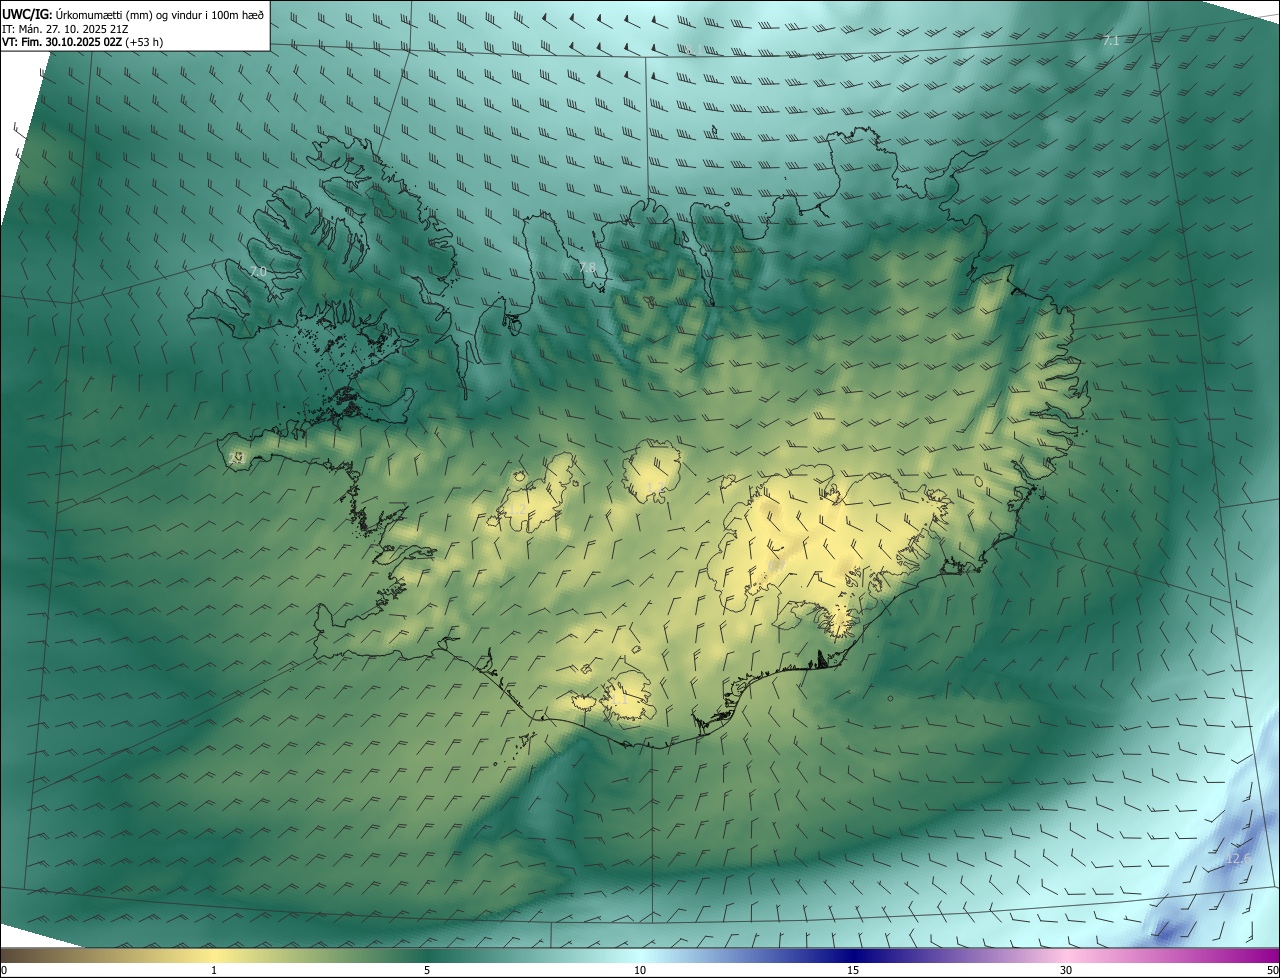The image size is (1280, 978).
Task: Click the "10" tick on the color scale
Action: 640,970
